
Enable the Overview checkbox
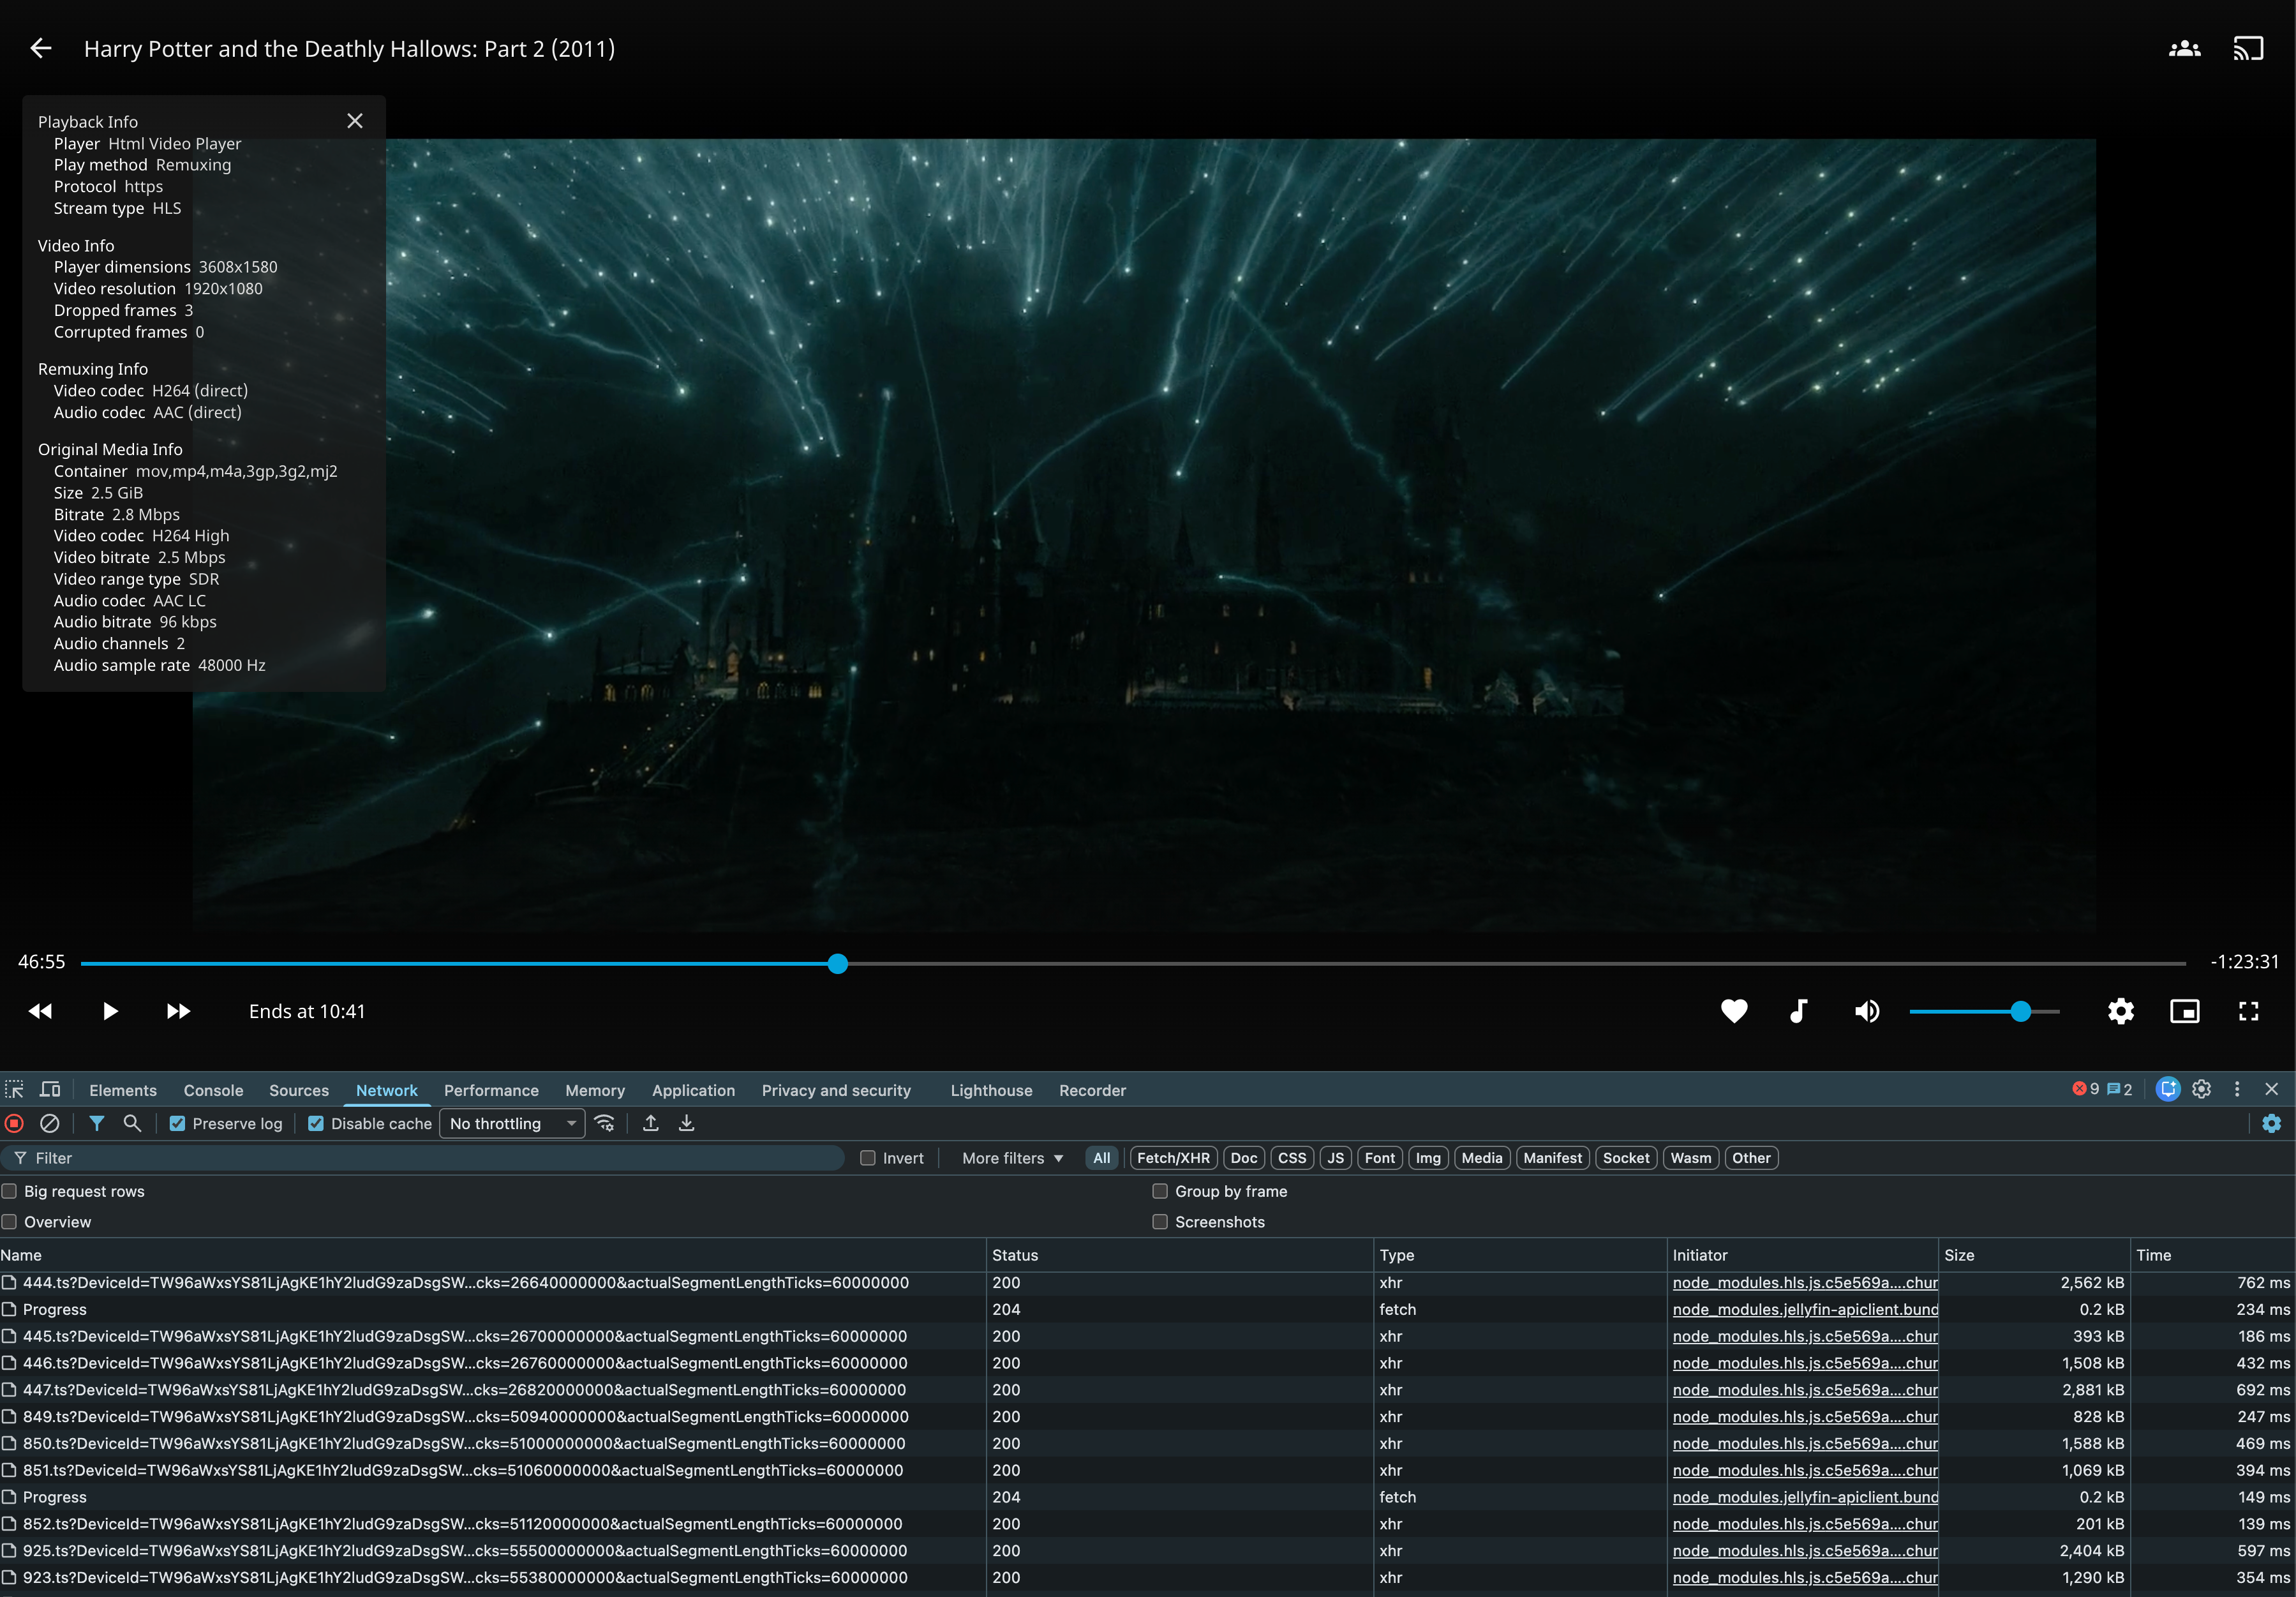(x=9, y=1222)
